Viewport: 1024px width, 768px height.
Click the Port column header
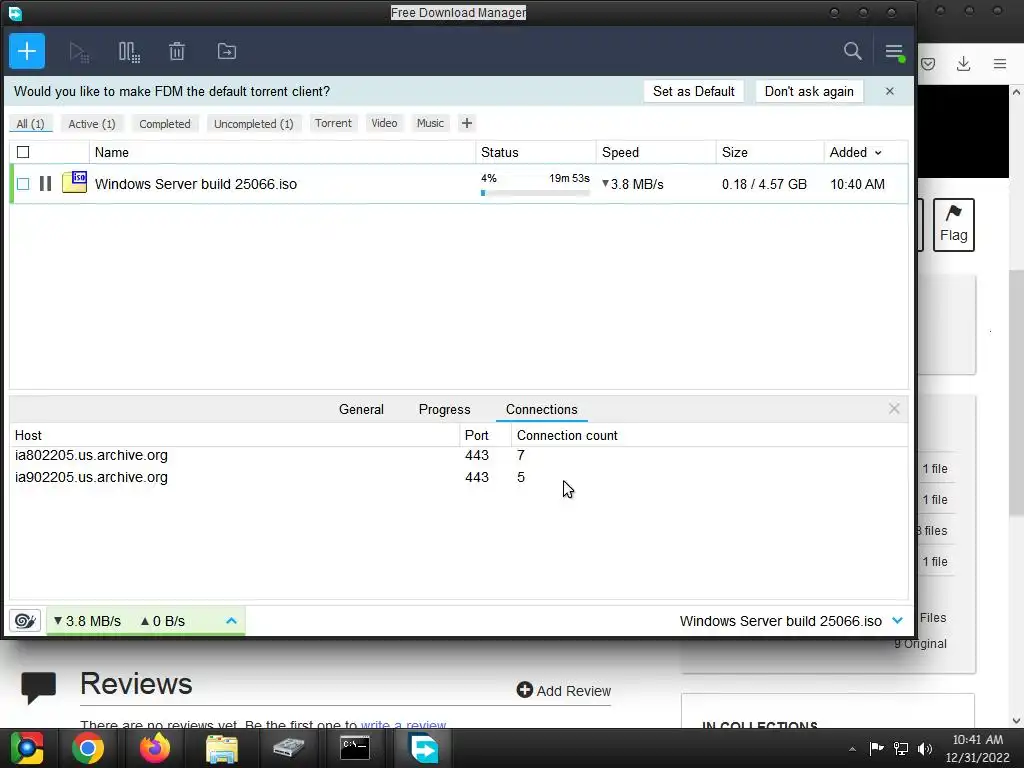[x=485, y=435]
